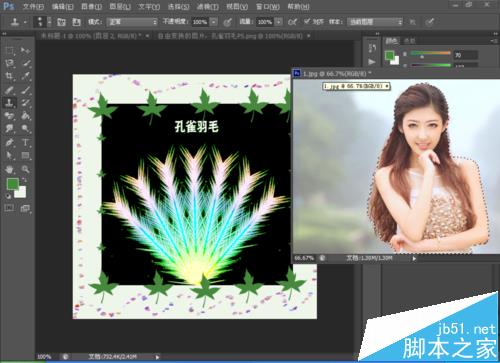
Task: Select the Paint Bucket tool
Action: 25,116
